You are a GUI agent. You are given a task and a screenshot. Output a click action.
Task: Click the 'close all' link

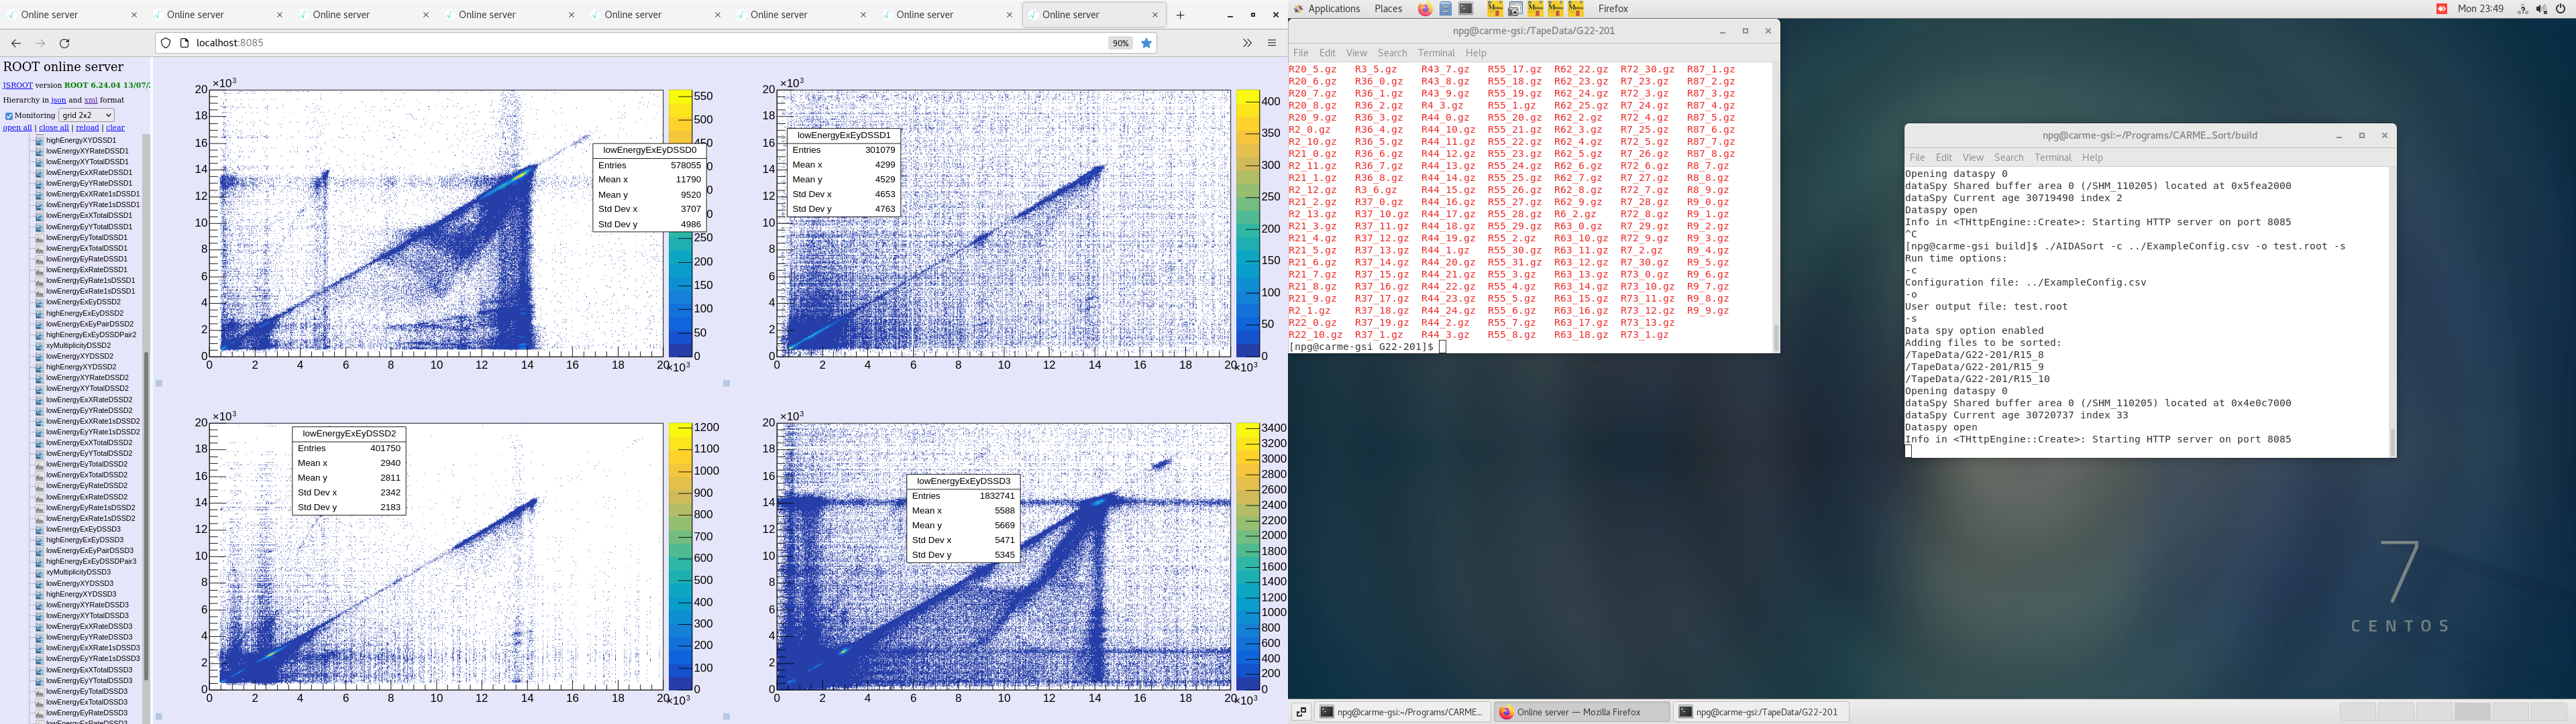(x=53, y=128)
